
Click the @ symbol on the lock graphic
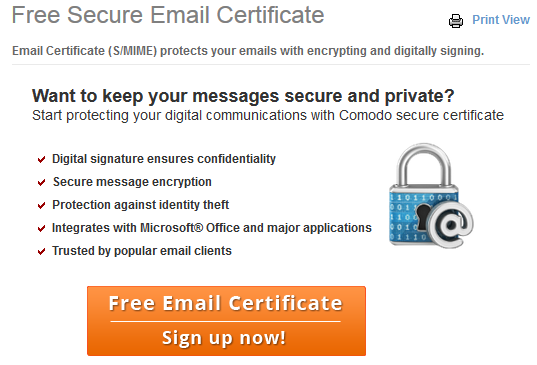[451, 225]
